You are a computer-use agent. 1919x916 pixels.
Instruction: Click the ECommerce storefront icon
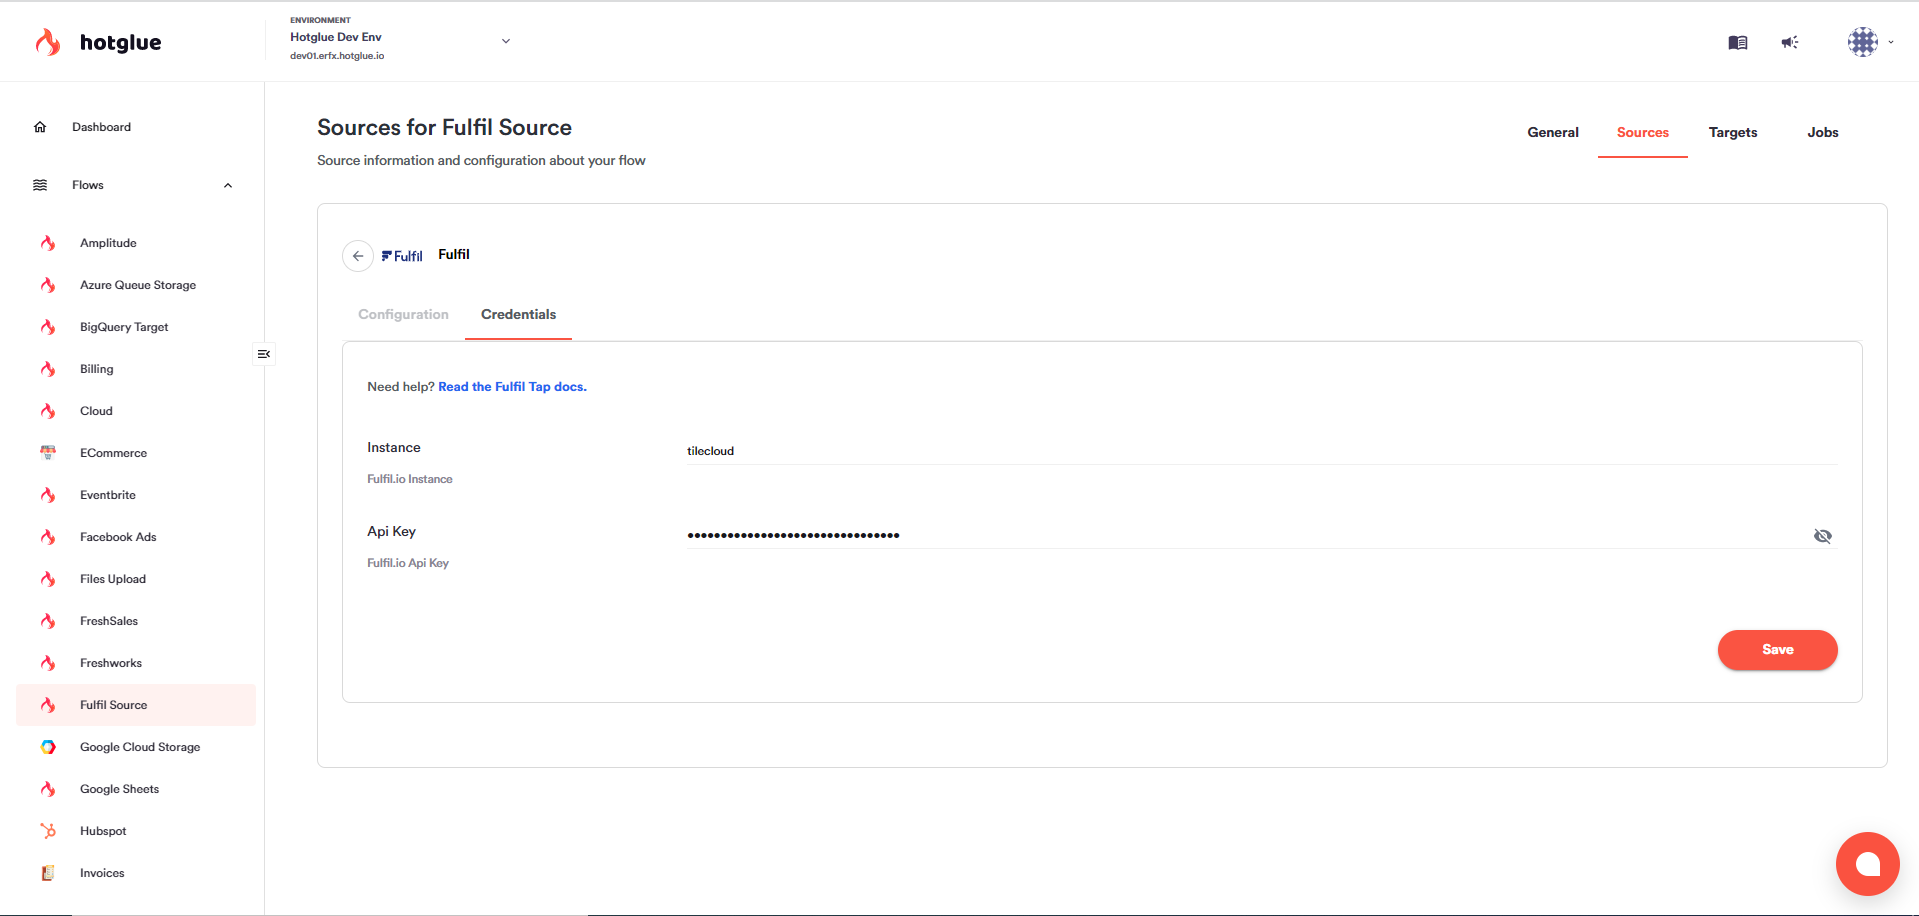click(x=48, y=453)
